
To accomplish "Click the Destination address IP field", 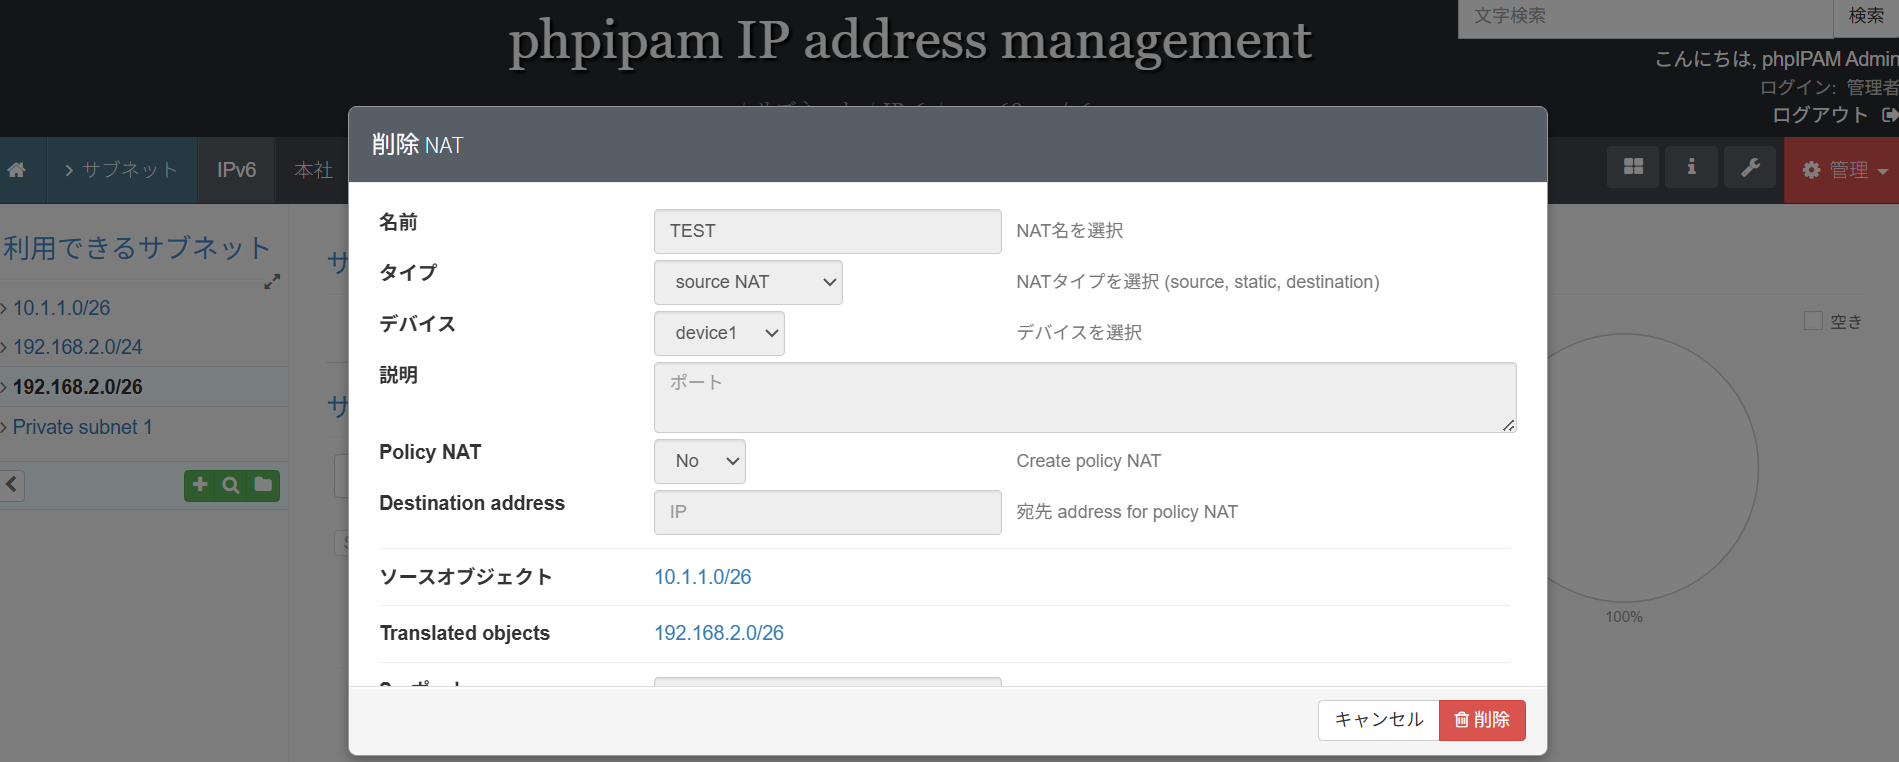I will tap(827, 512).
